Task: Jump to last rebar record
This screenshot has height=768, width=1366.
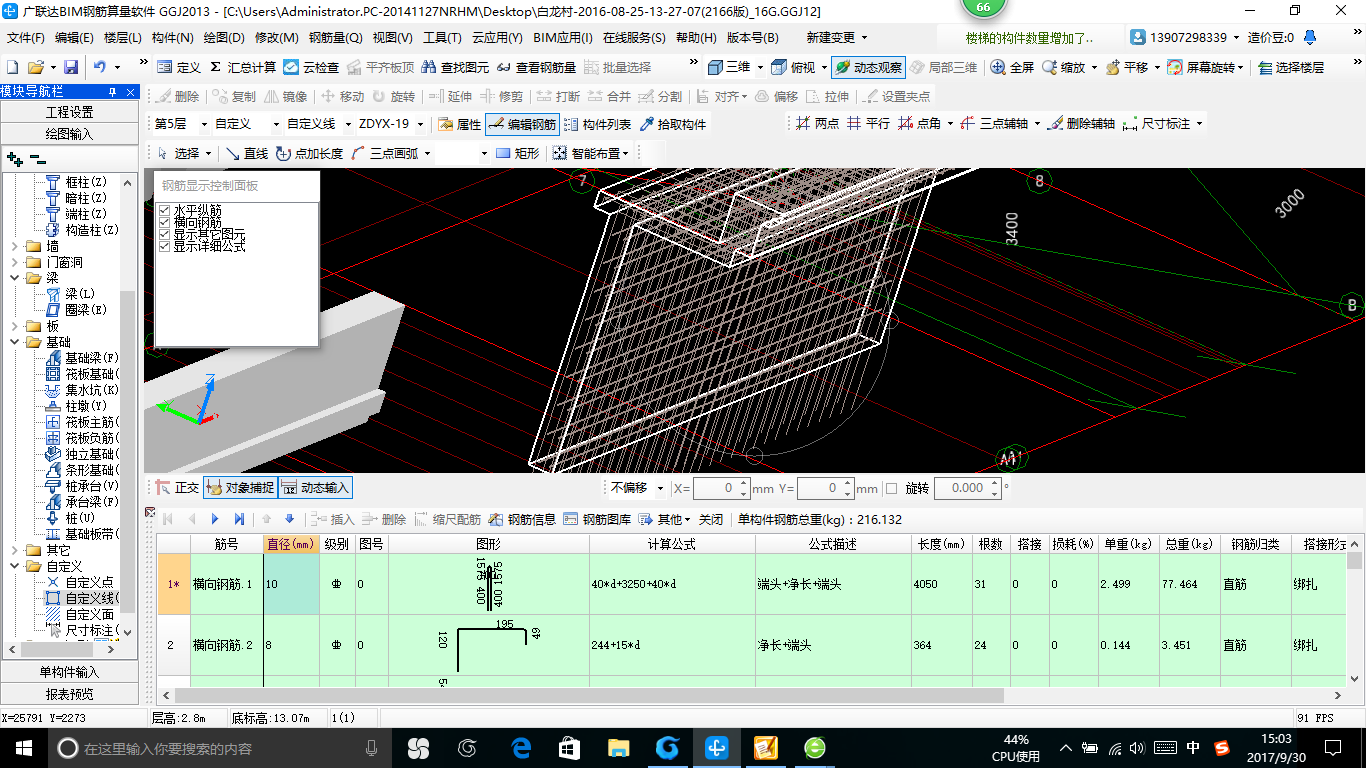Action: 239,519
